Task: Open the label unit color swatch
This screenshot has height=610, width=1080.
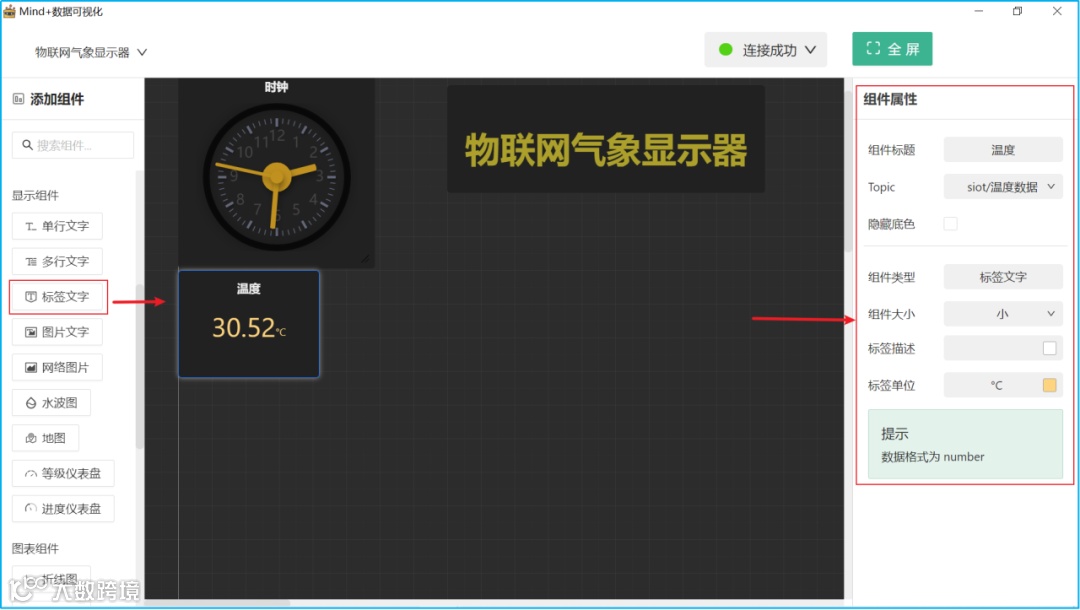Action: coord(1049,385)
